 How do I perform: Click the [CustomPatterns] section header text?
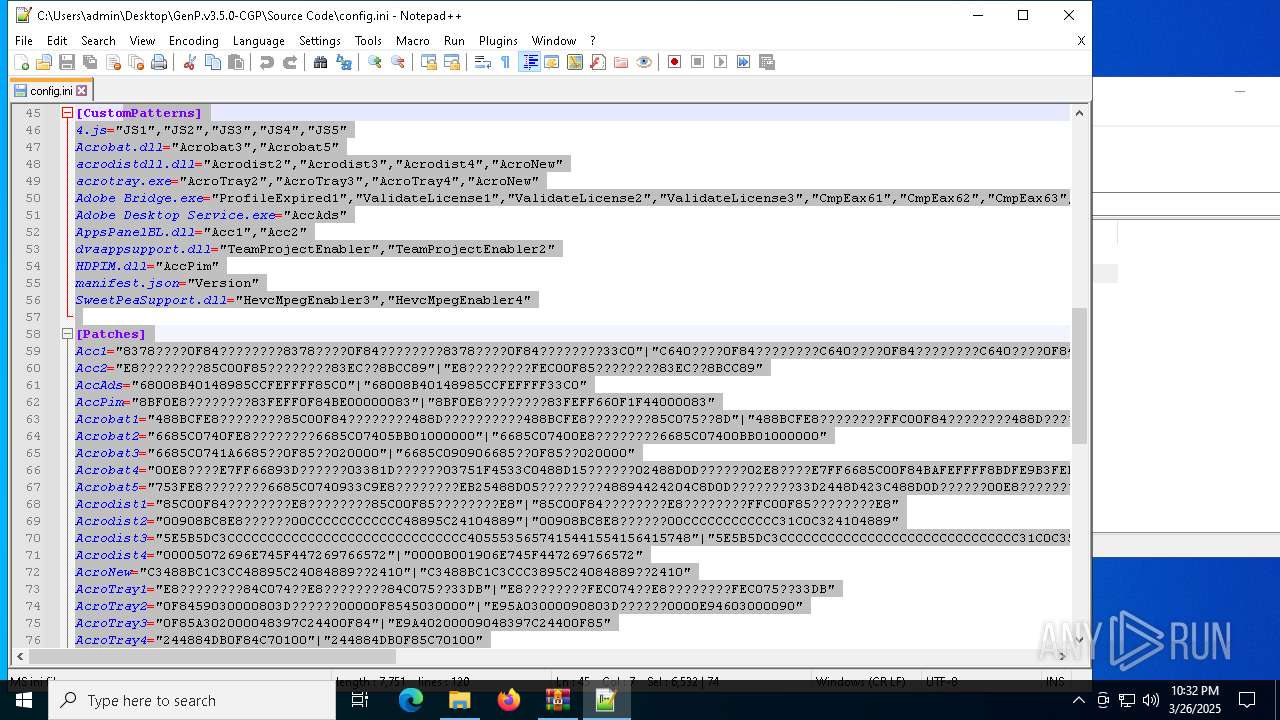139,113
